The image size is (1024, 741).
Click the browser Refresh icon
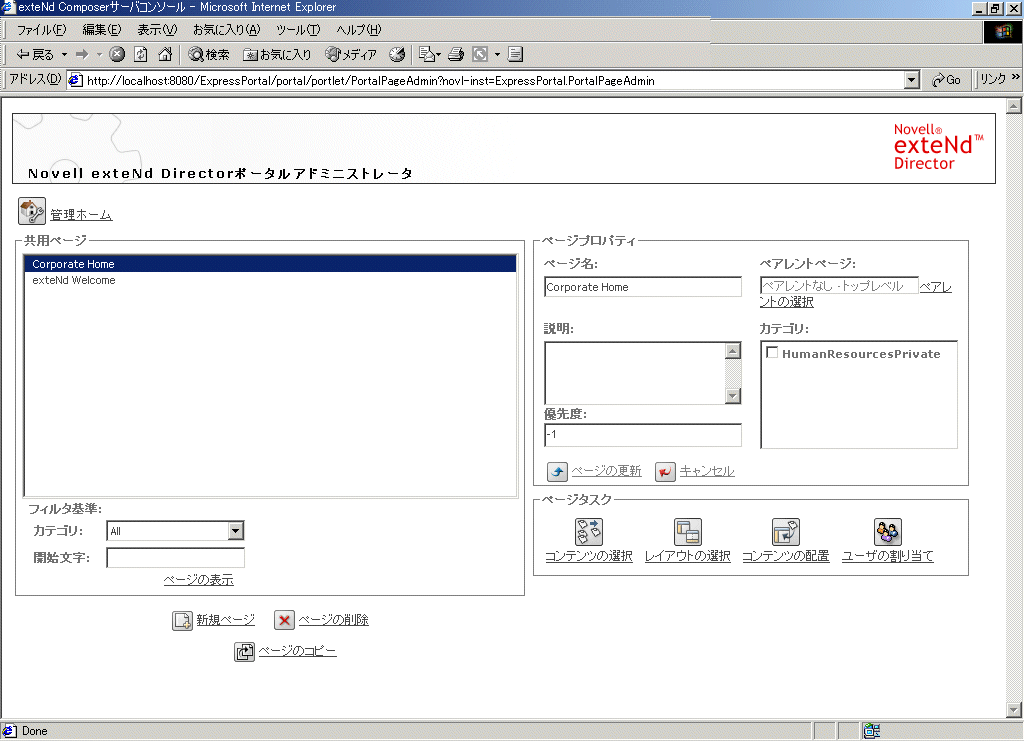click(140, 54)
